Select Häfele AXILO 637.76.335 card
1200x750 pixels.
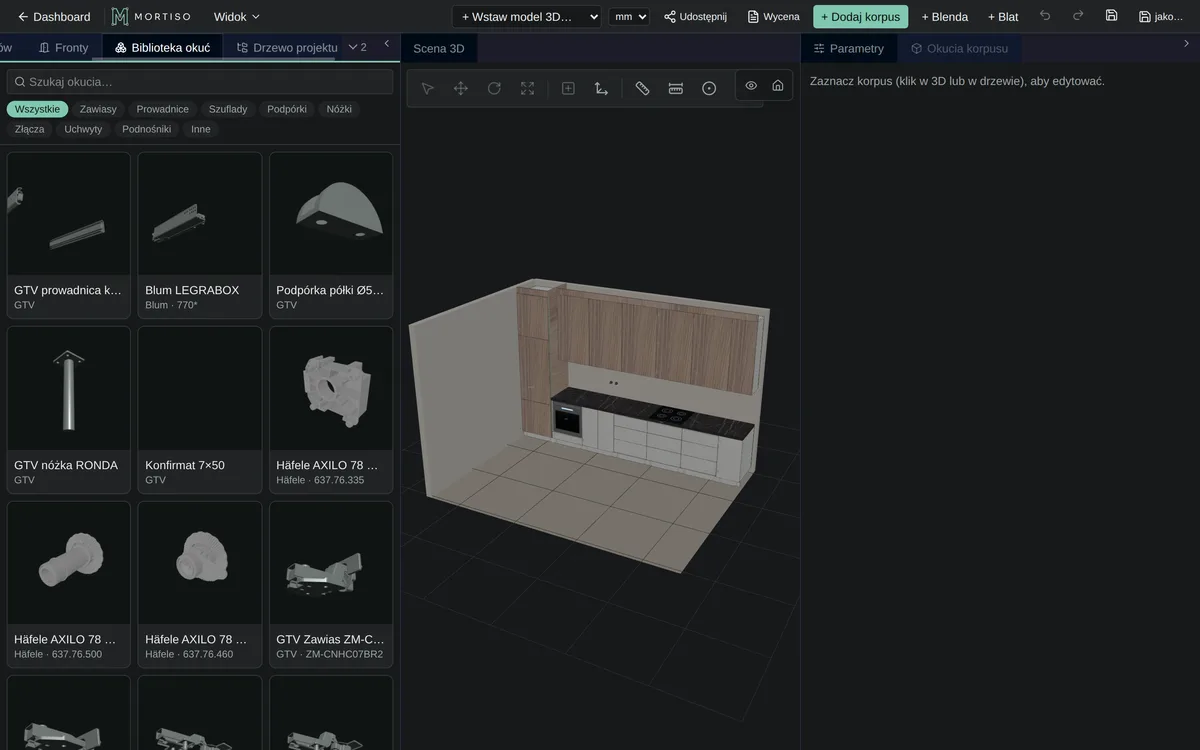331,410
